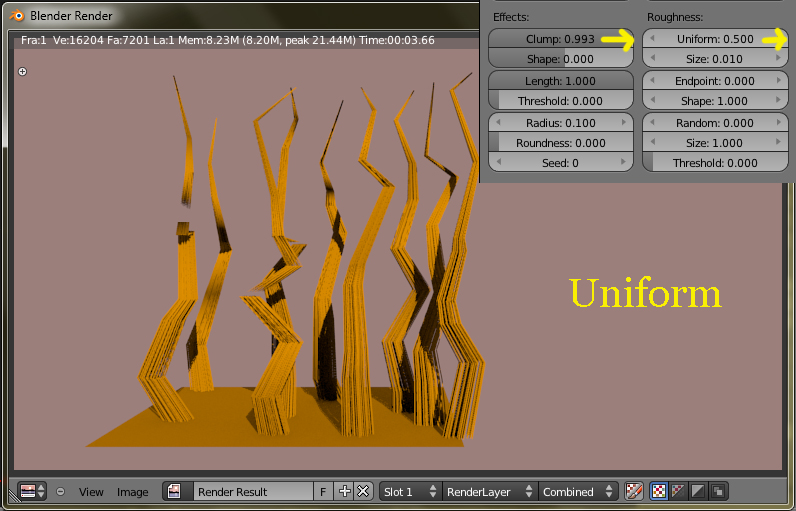This screenshot has width=796, height=511.
Task: Decrease Endpoint with its left arrow
Action: pos(652,81)
